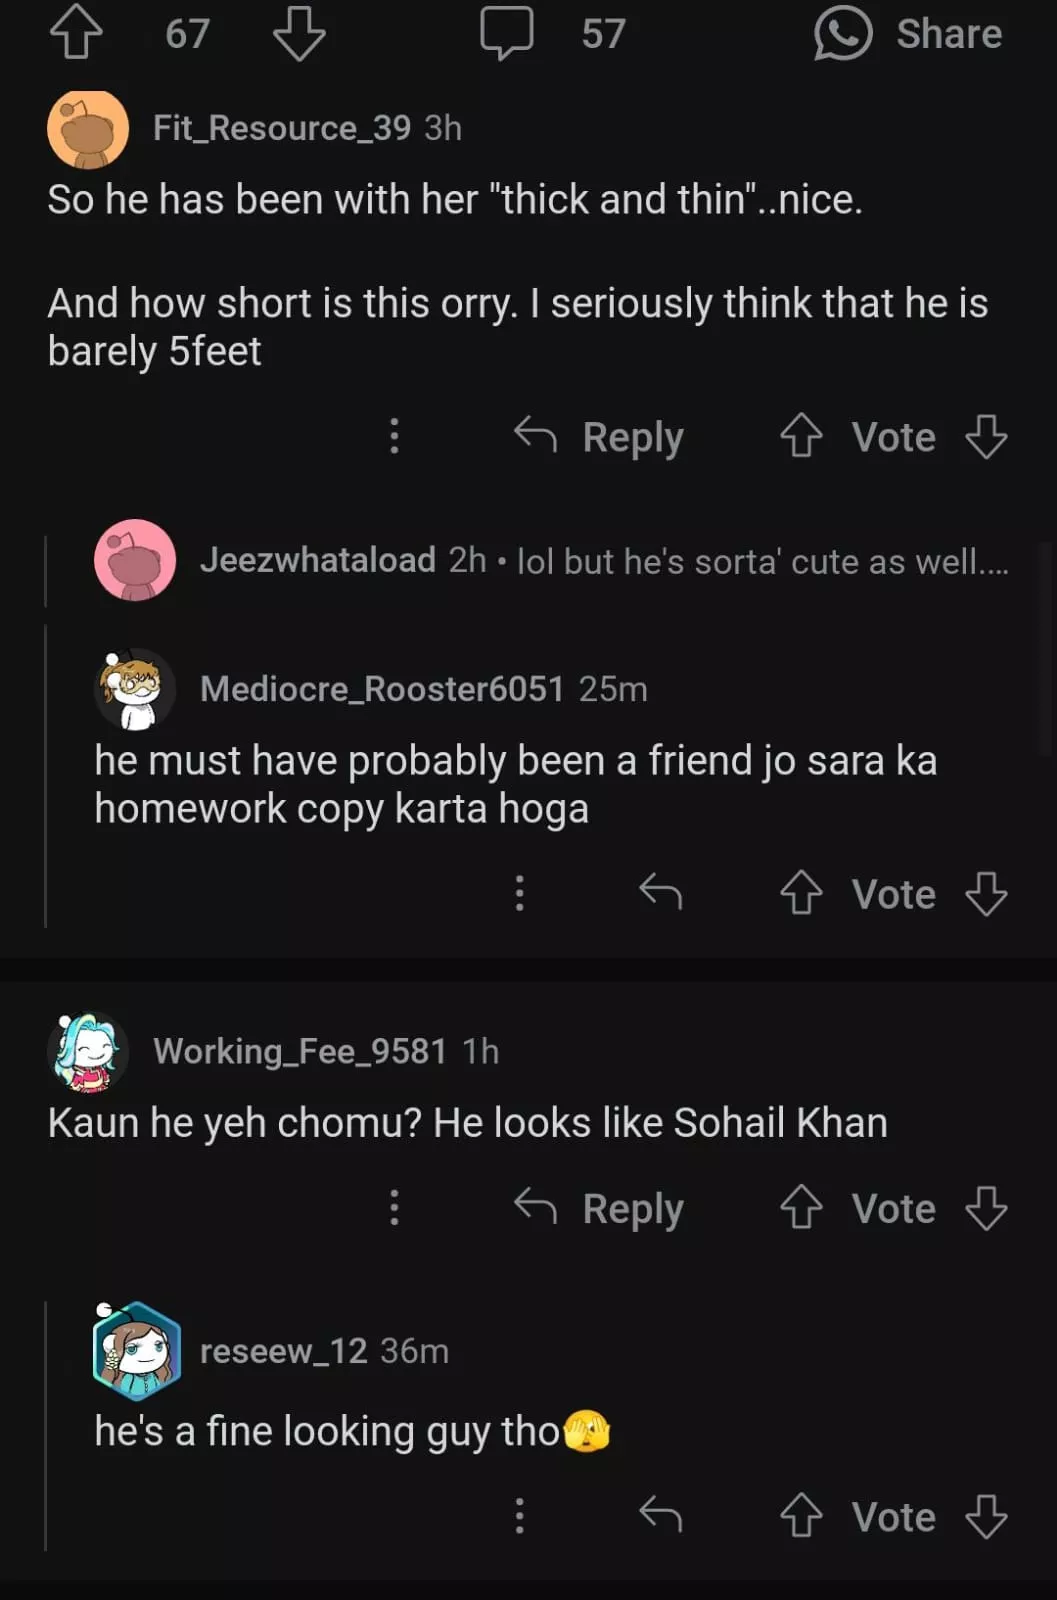Reply to Mediocre_Rooster6051 using the arrow icon
Screen dimensions: 1057x1600
pyautogui.click(x=661, y=891)
